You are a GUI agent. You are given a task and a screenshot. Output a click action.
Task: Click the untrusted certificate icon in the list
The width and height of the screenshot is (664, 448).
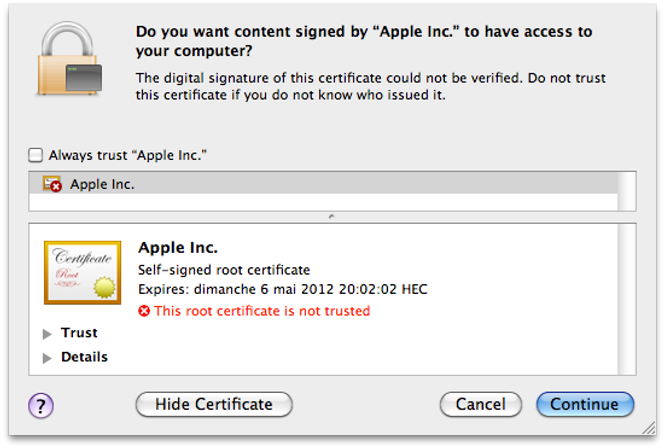point(52,184)
